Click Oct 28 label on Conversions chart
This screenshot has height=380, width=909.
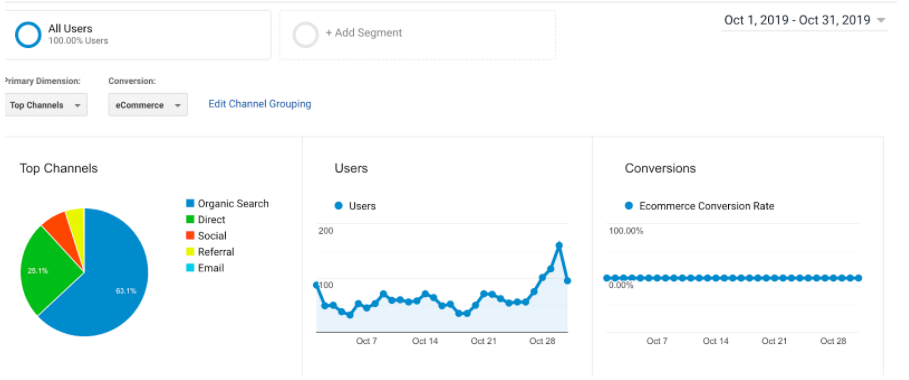[833, 341]
